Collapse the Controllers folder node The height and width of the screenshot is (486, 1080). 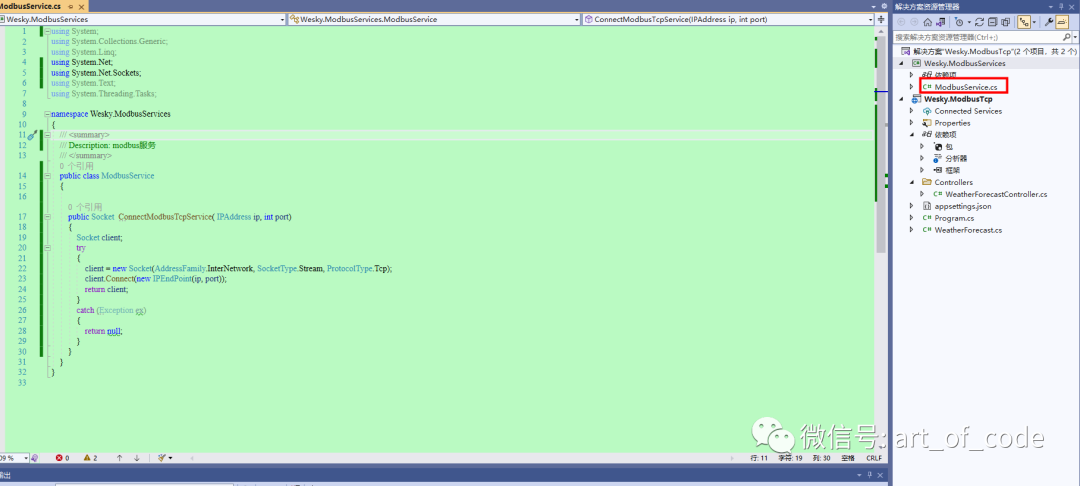[x=911, y=182]
